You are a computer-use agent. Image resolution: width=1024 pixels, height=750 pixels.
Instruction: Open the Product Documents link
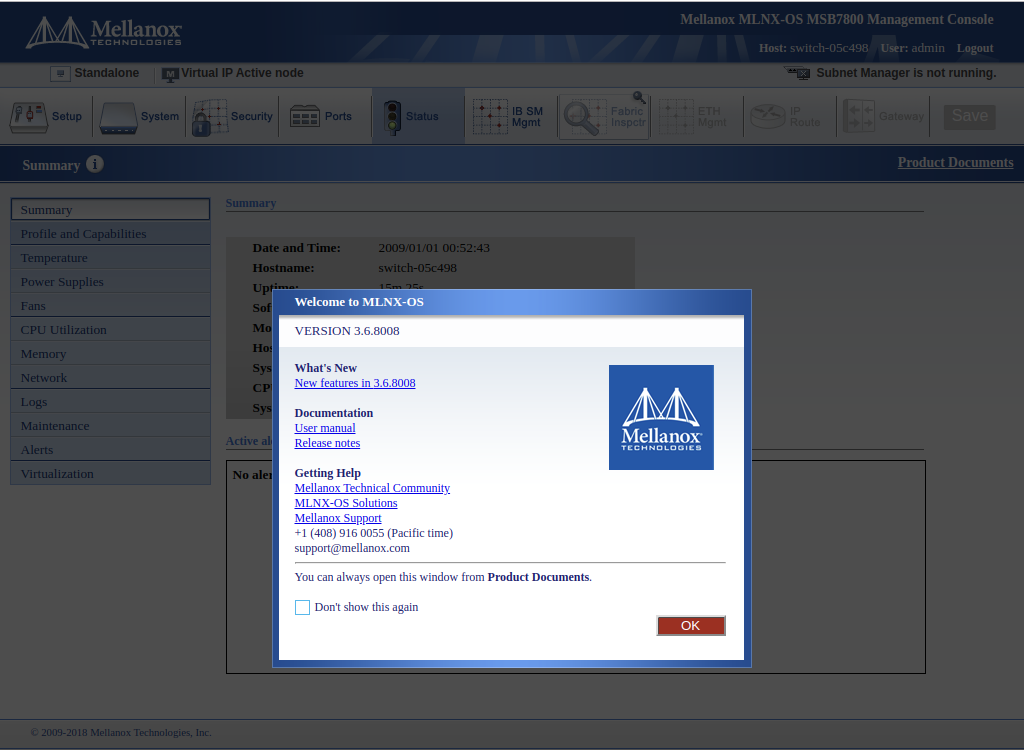coord(955,162)
